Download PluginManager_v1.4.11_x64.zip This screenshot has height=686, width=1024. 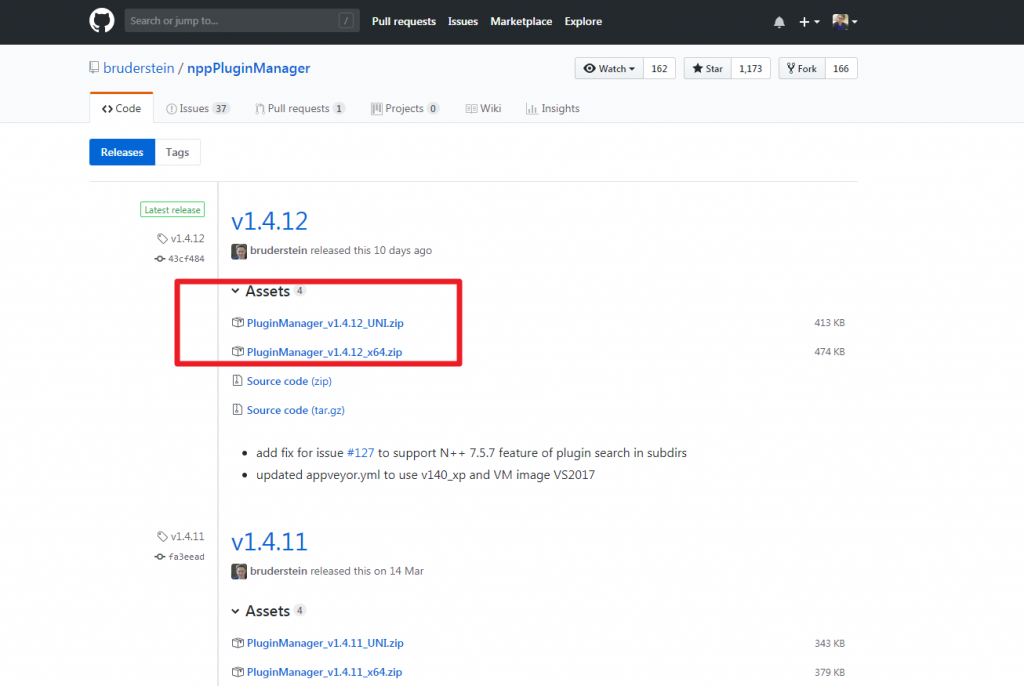click(x=325, y=672)
